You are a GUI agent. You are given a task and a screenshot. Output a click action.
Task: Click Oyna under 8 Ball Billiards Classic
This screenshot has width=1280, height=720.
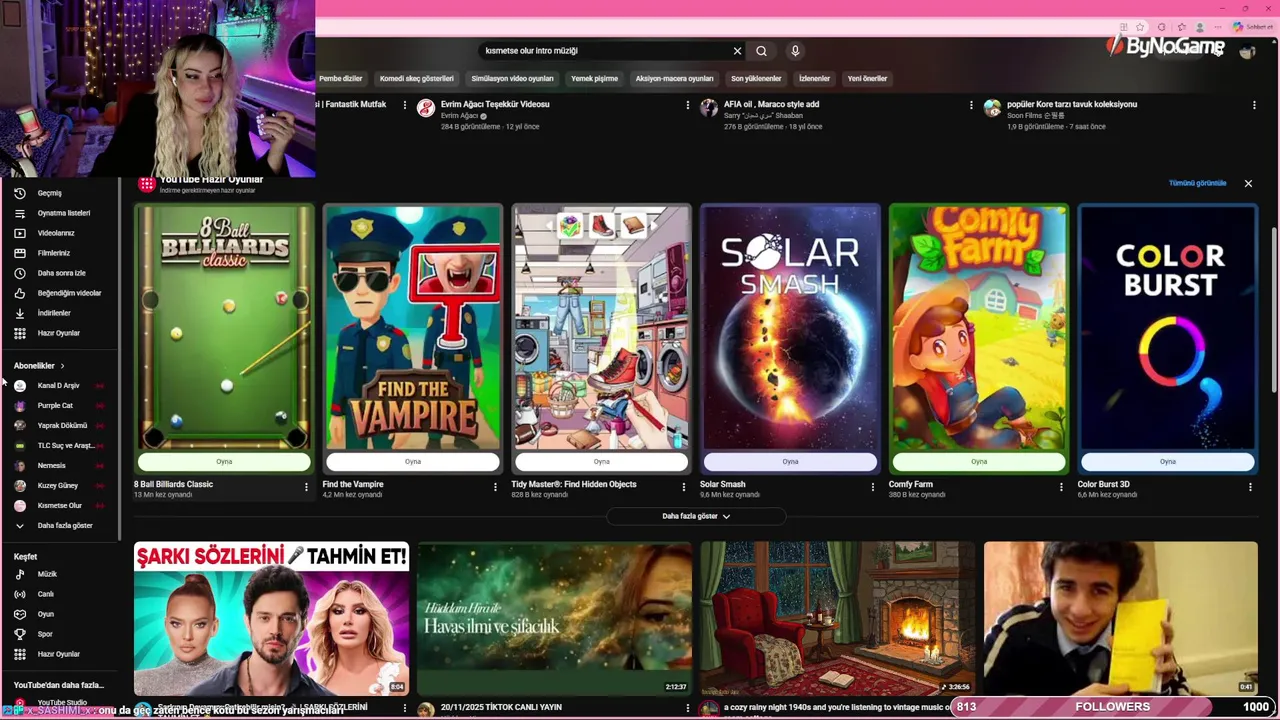point(224,462)
